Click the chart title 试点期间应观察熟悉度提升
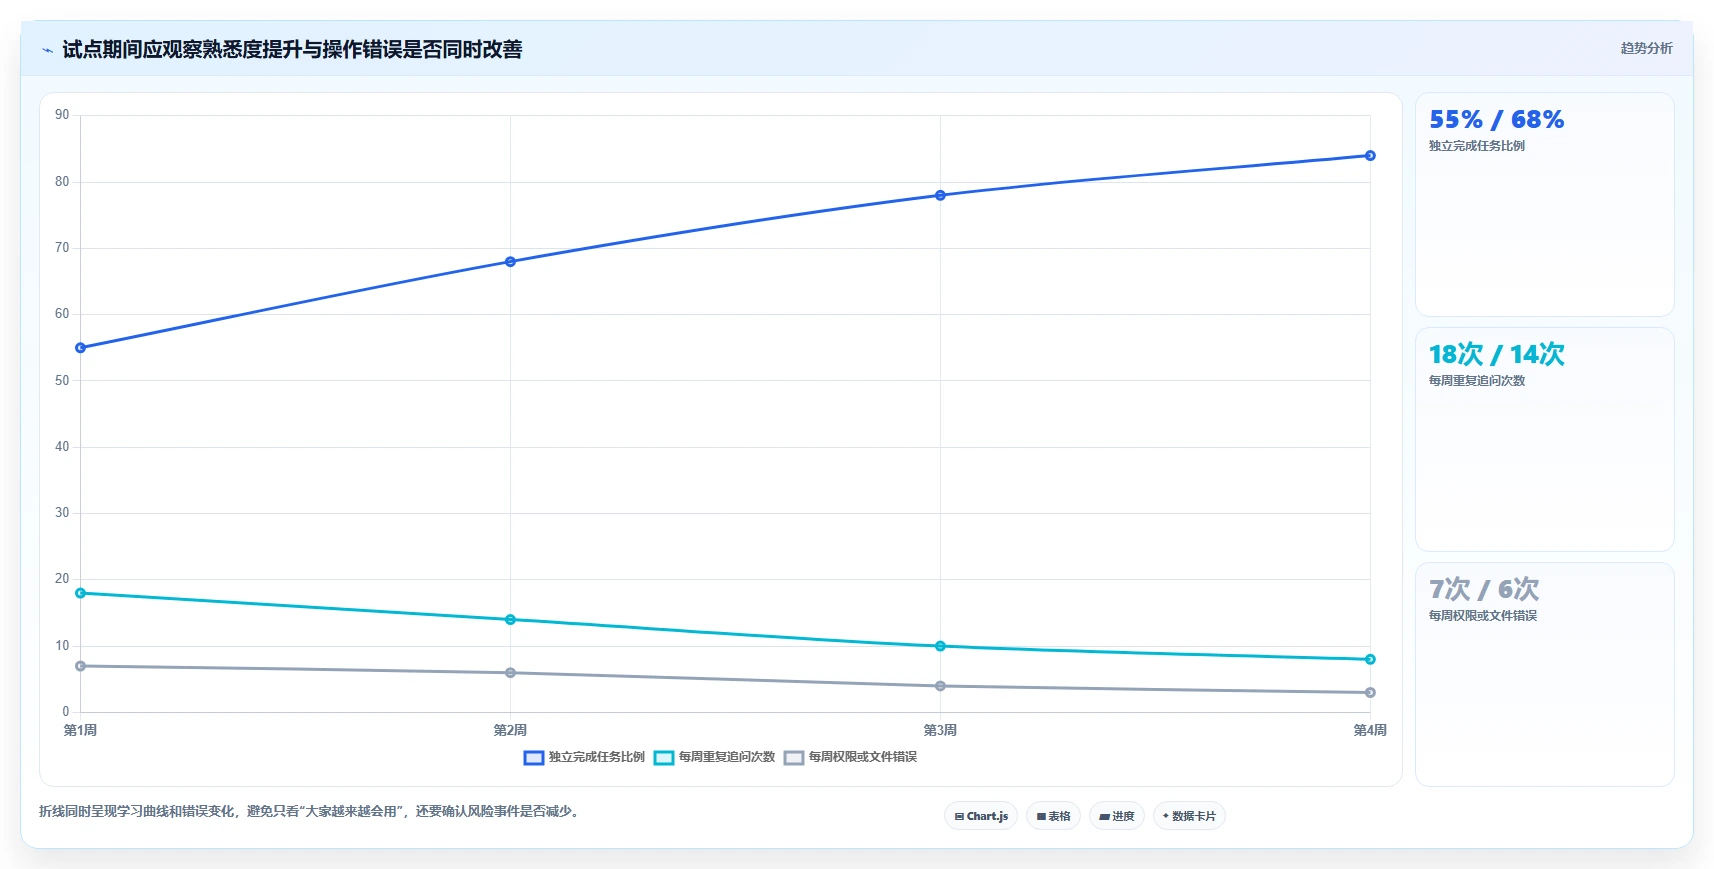 [292, 50]
